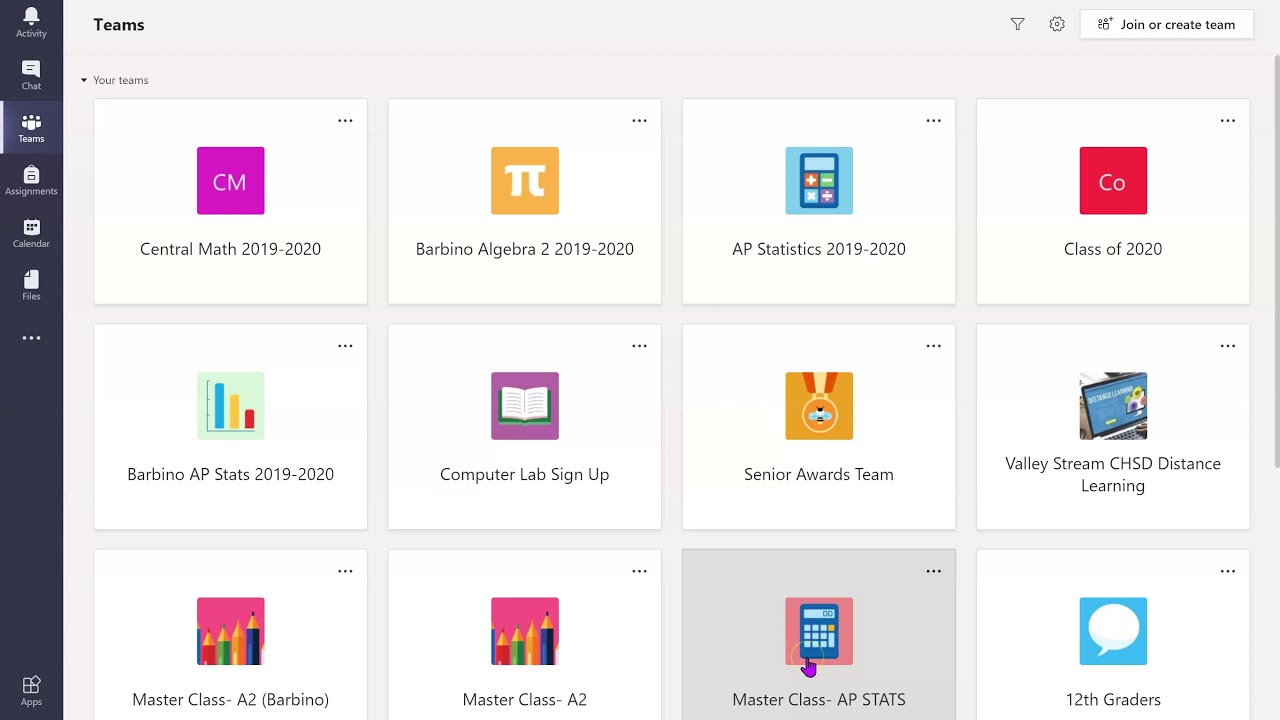Click Join or create team button
The height and width of the screenshot is (720, 1280).
click(x=1166, y=24)
